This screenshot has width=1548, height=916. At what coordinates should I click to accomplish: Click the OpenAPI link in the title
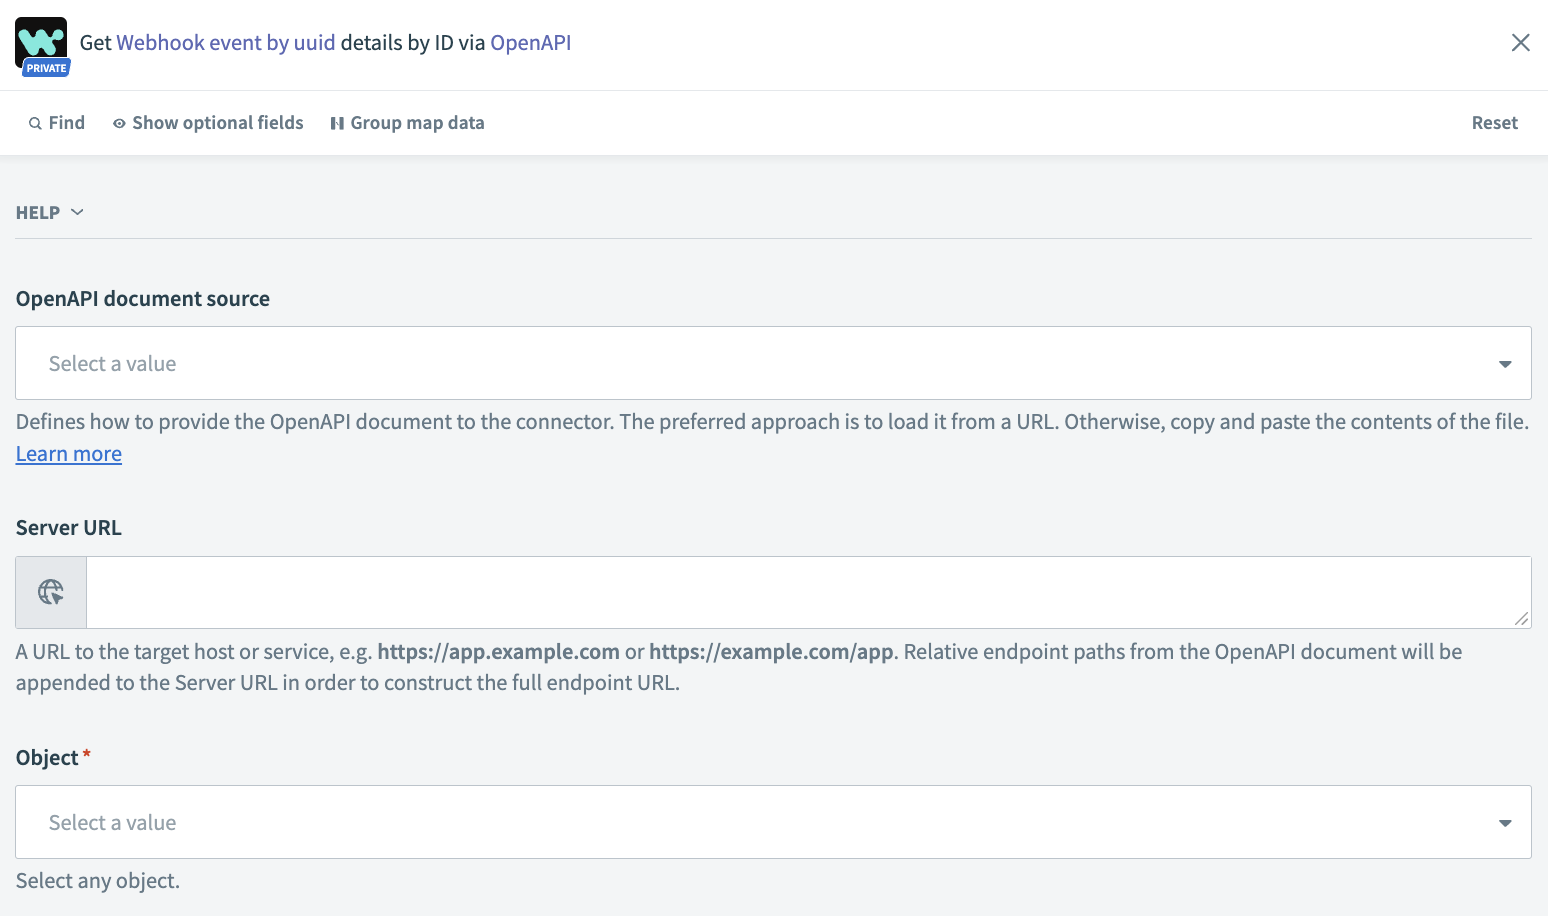[x=530, y=43]
